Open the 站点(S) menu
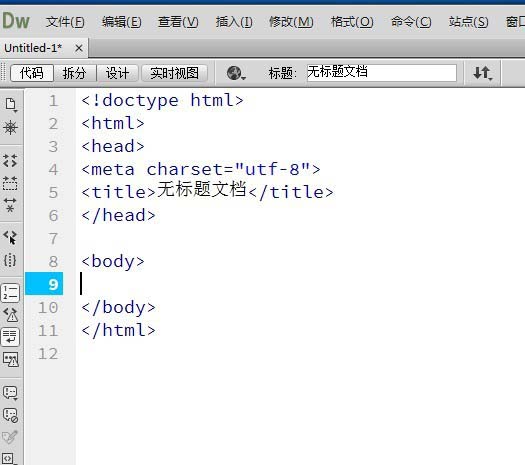The width and height of the screenshot is (525, 465). point(468,22)
